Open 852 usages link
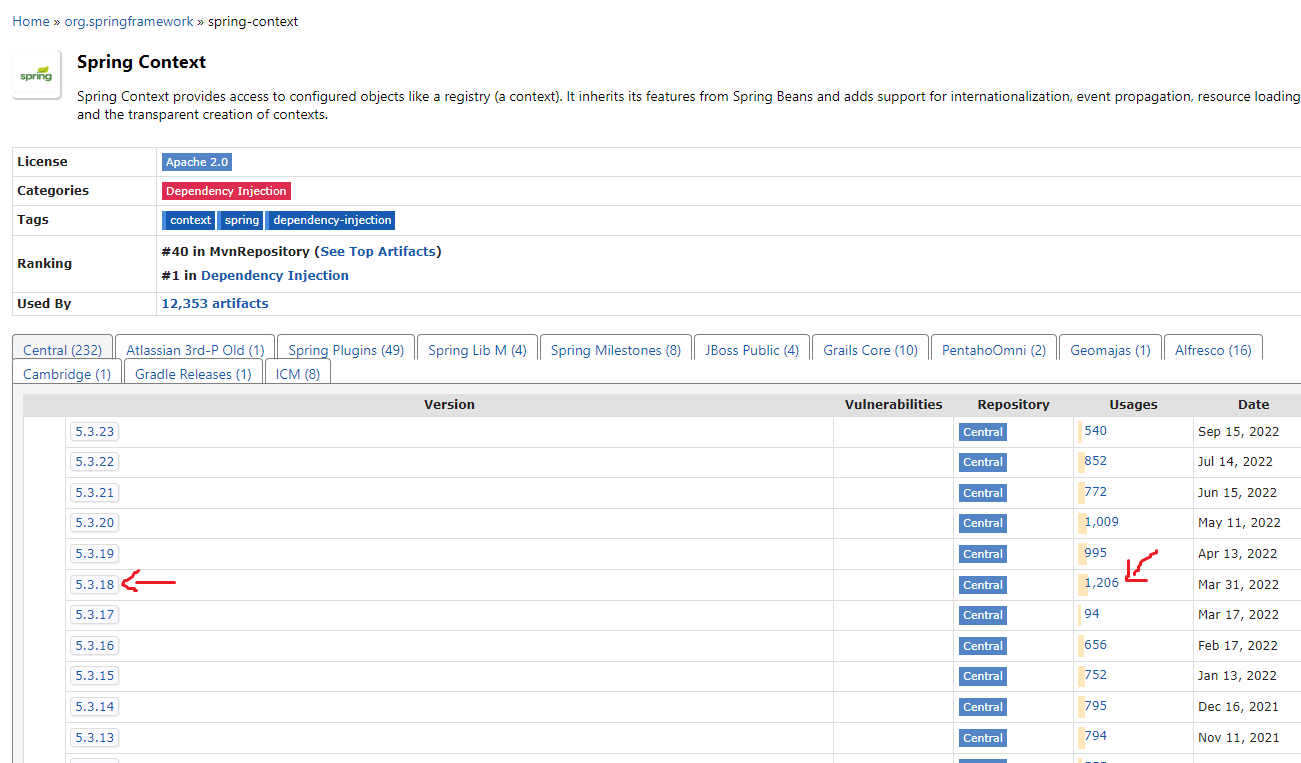The height and width of the screenshot is (763, 1301). [1095, 461]
